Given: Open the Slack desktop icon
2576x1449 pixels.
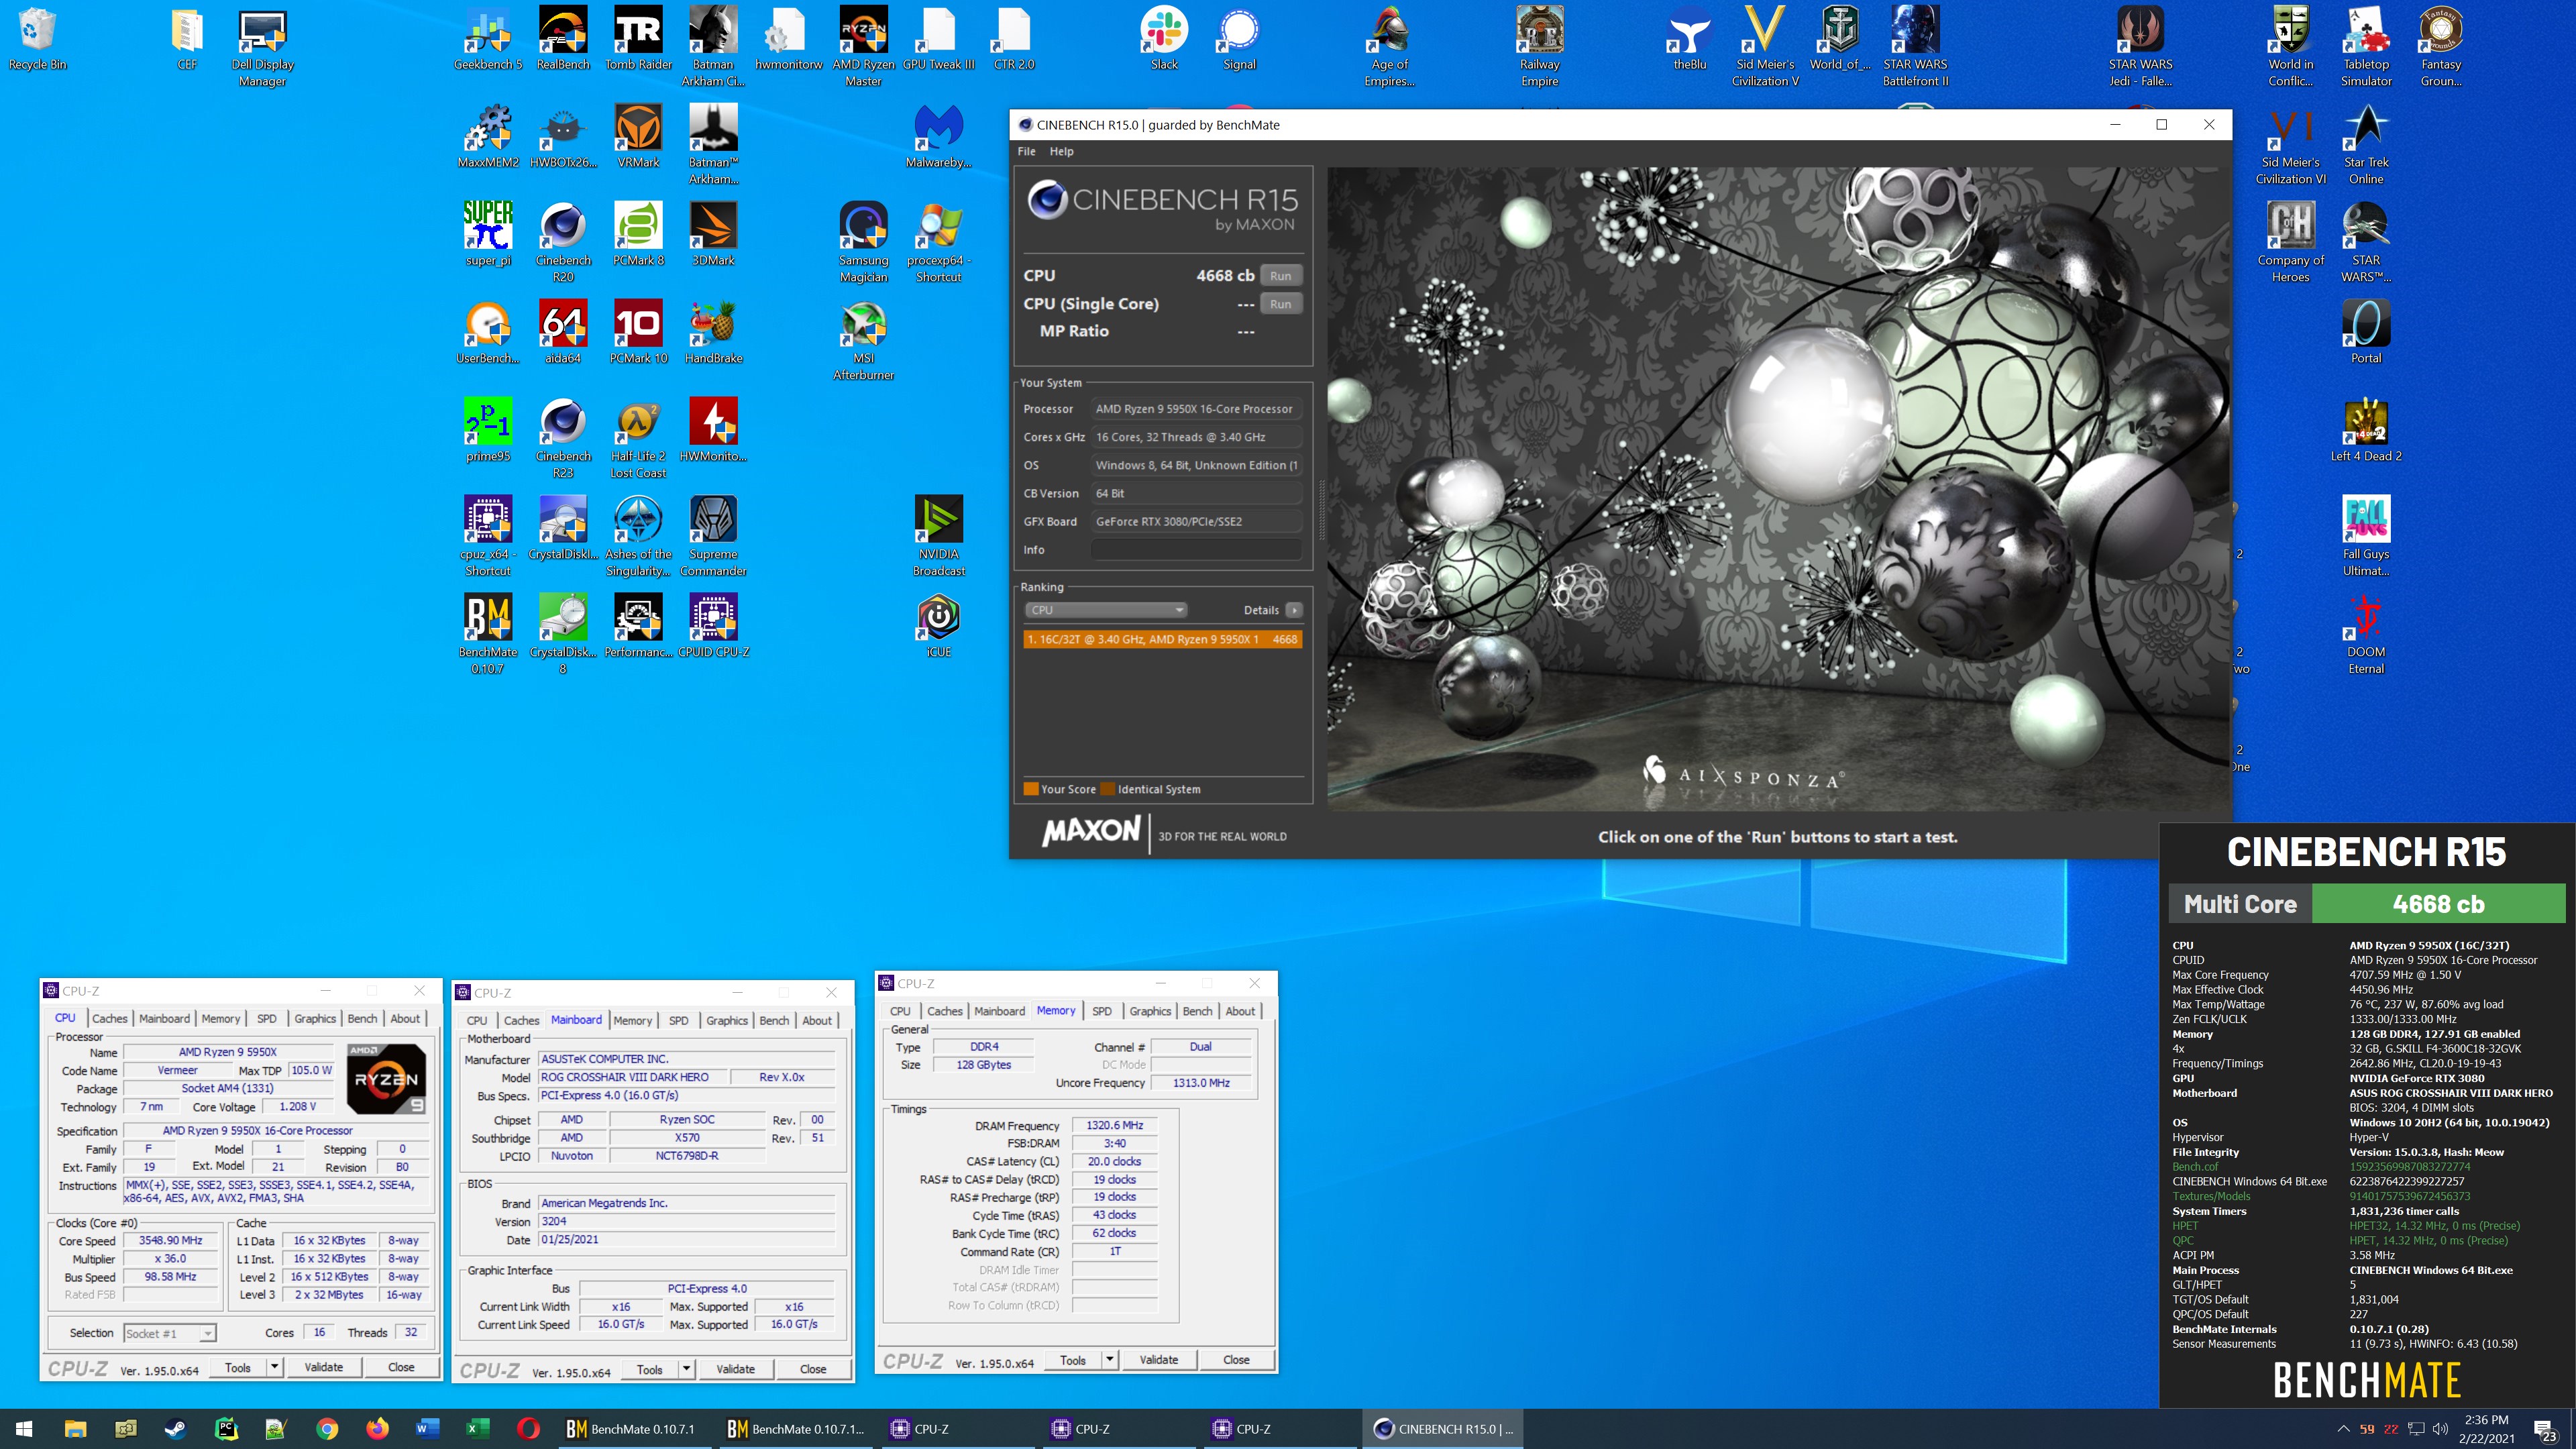Looking at the screenshot, I should (x=1164, y=39).
